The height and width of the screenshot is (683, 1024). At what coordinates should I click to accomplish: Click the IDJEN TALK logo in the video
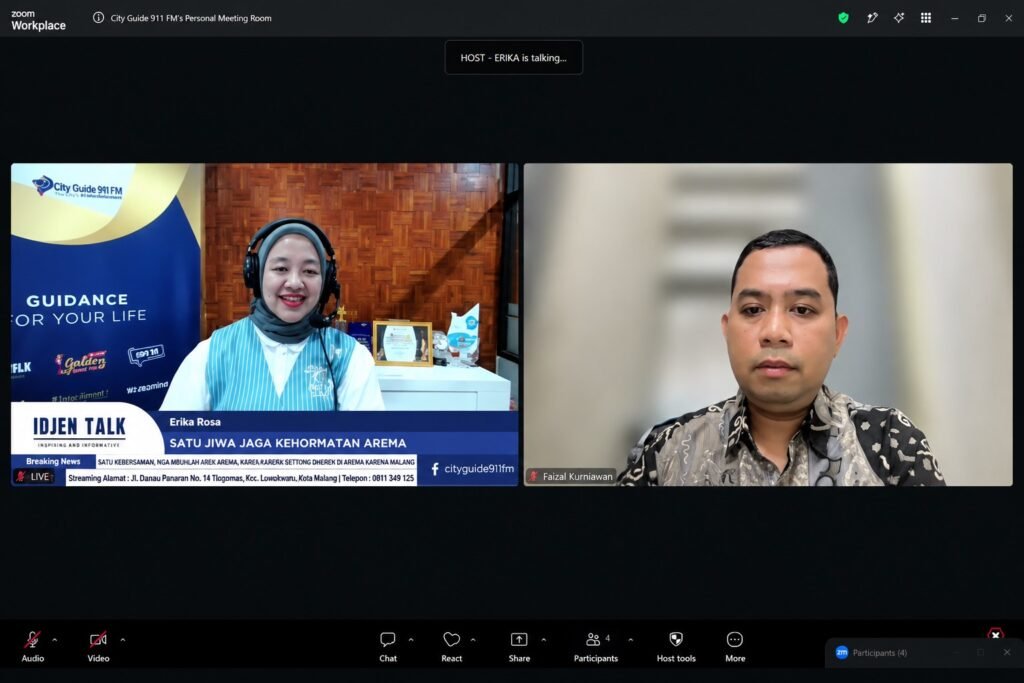(79, 431)
